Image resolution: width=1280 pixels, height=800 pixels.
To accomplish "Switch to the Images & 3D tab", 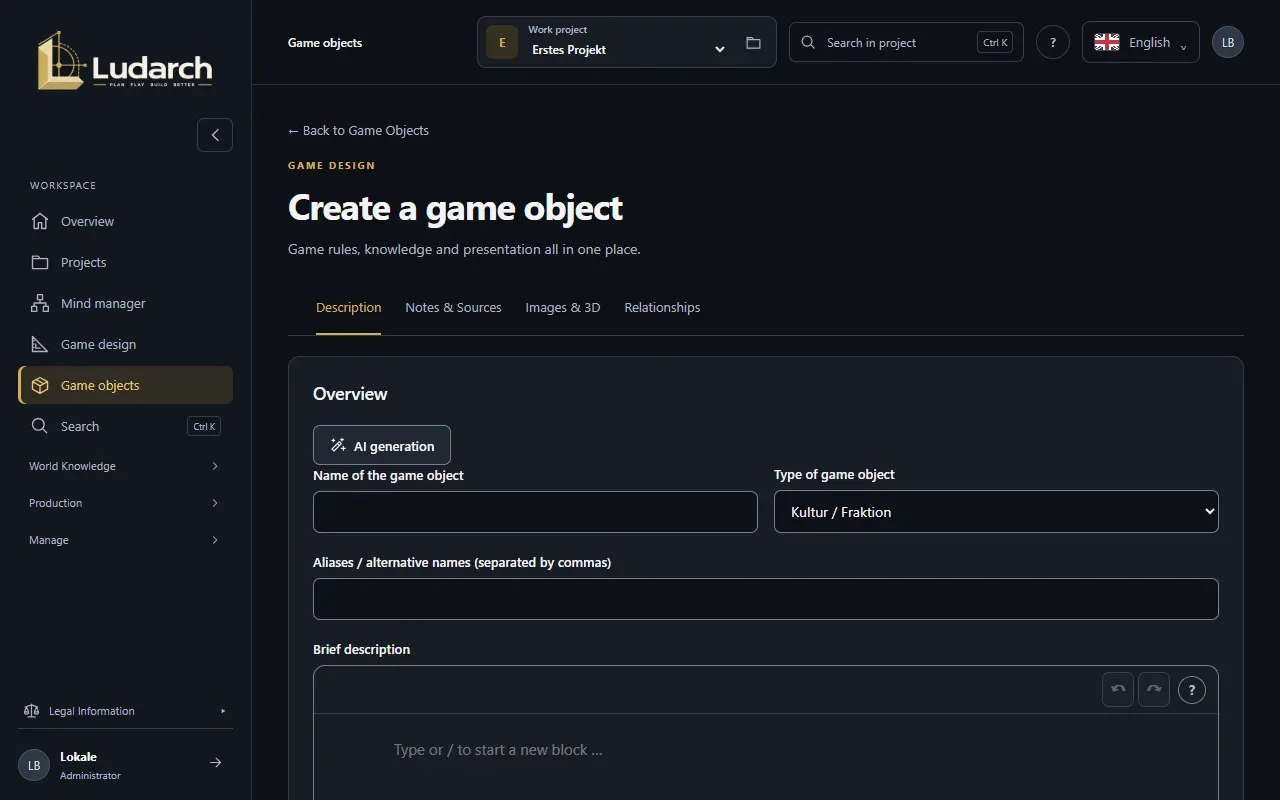I will [x=563, y=308].
